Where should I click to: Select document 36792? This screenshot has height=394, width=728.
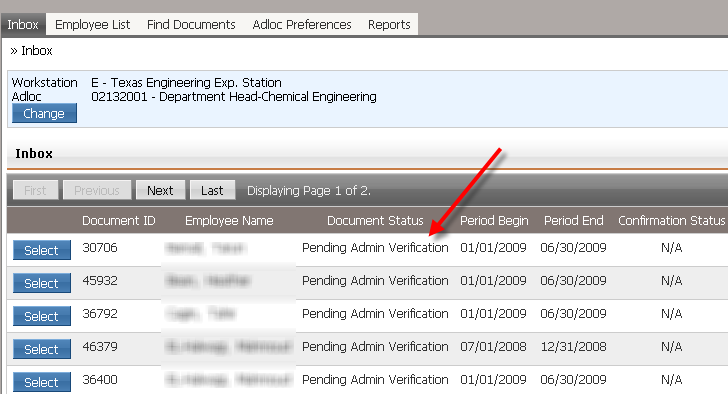(42, 316)
